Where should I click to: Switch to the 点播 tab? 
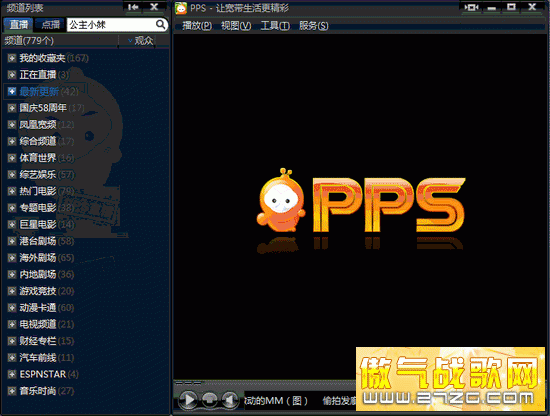tap(50, 25)
